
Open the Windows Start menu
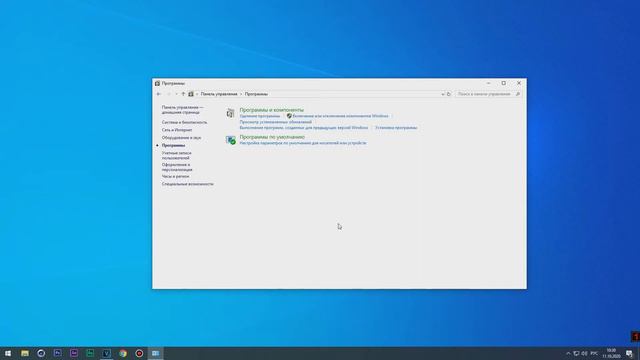pyautogui.click(x=8, y=353)
